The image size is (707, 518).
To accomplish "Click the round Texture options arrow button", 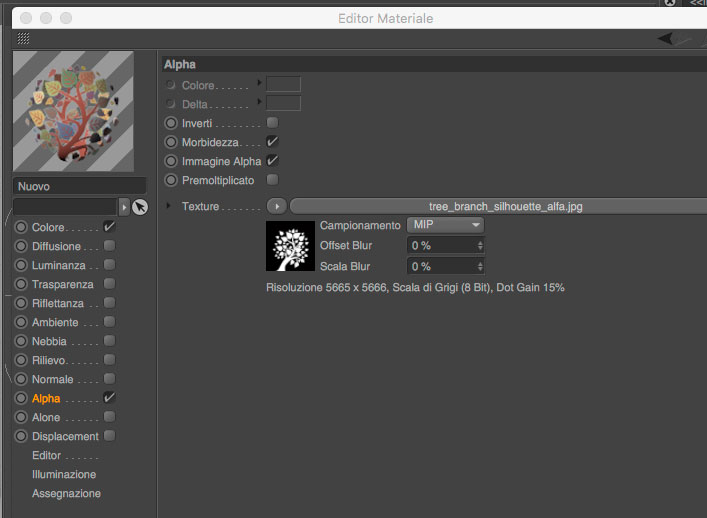I will tap(277, 206).
